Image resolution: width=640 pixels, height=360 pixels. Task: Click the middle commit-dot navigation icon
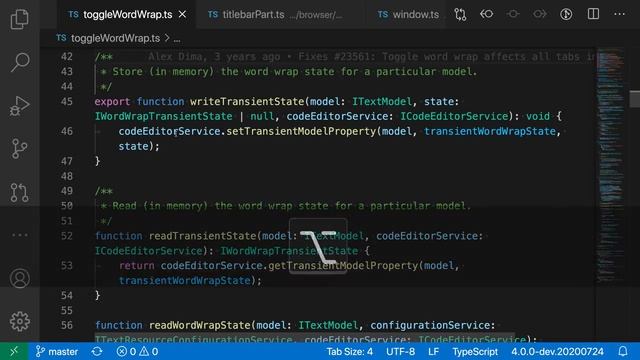click(513, 14)
